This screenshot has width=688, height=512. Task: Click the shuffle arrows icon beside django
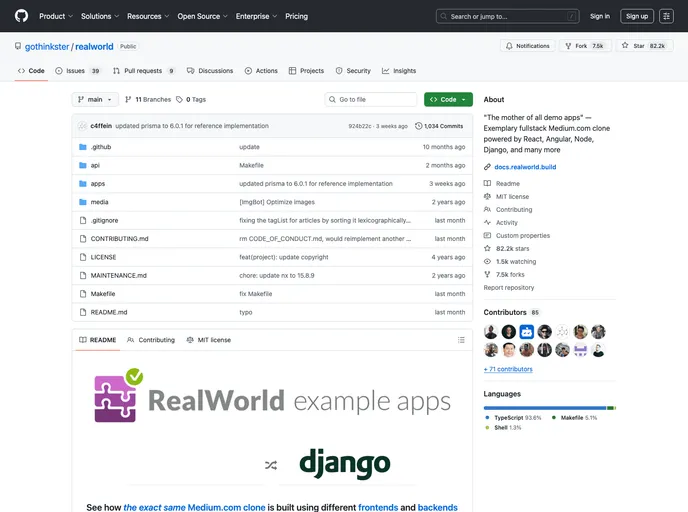pos(271,465)
